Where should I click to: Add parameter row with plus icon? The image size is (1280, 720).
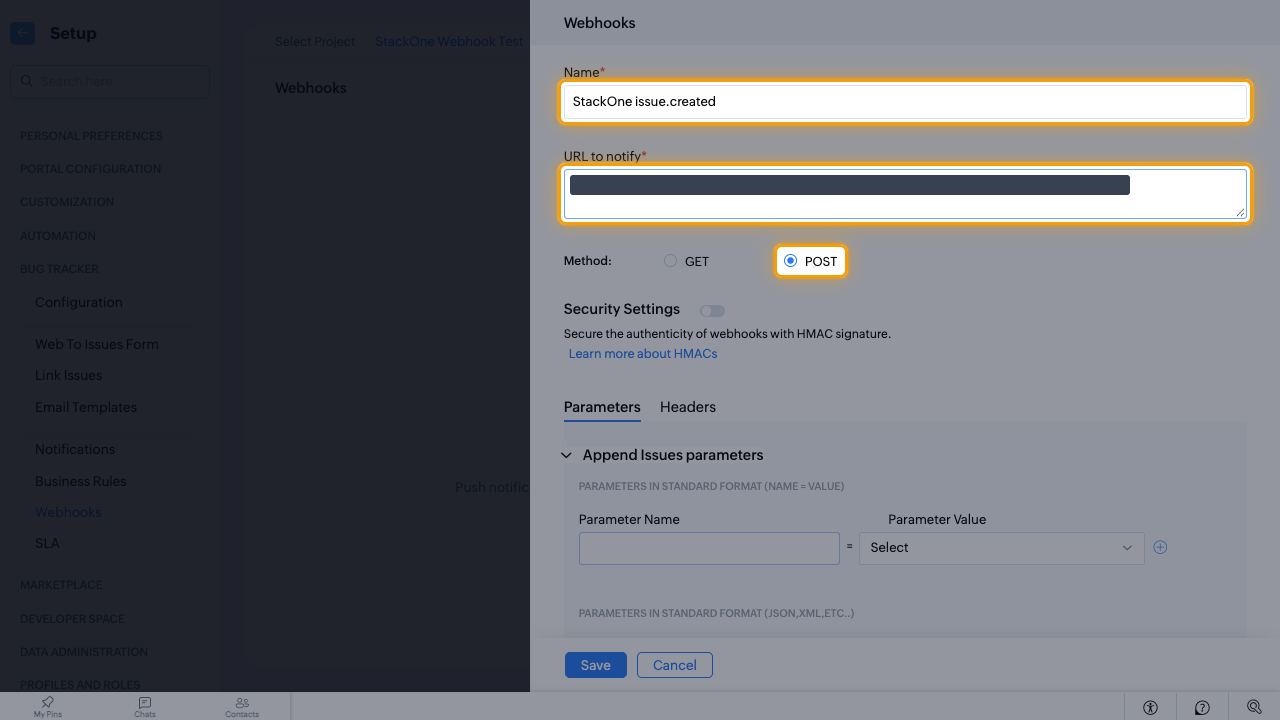(x=1160, y=547)
